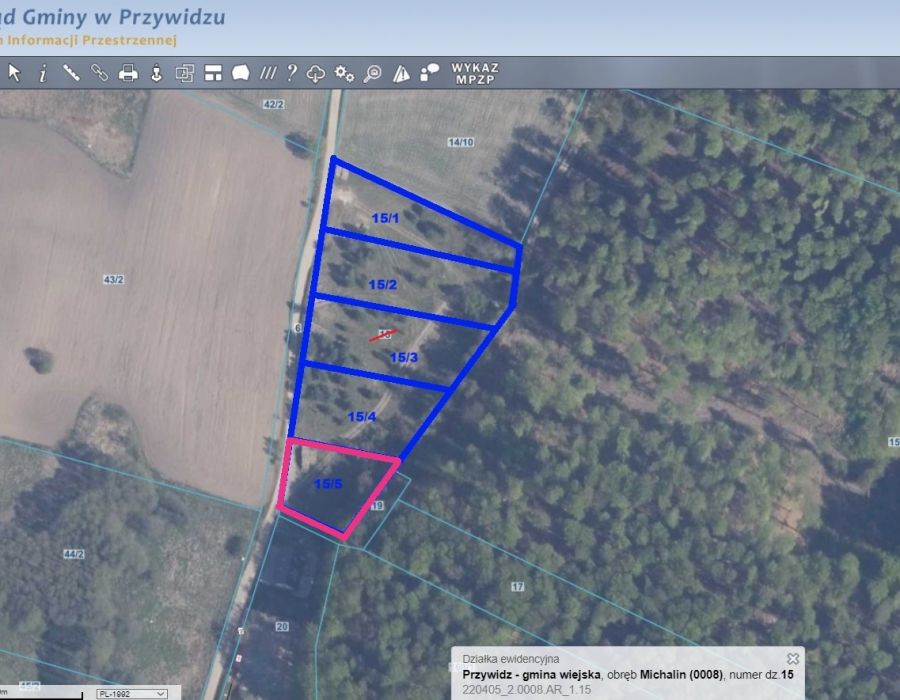Click parcel 43/2 field label

point(112,279)
